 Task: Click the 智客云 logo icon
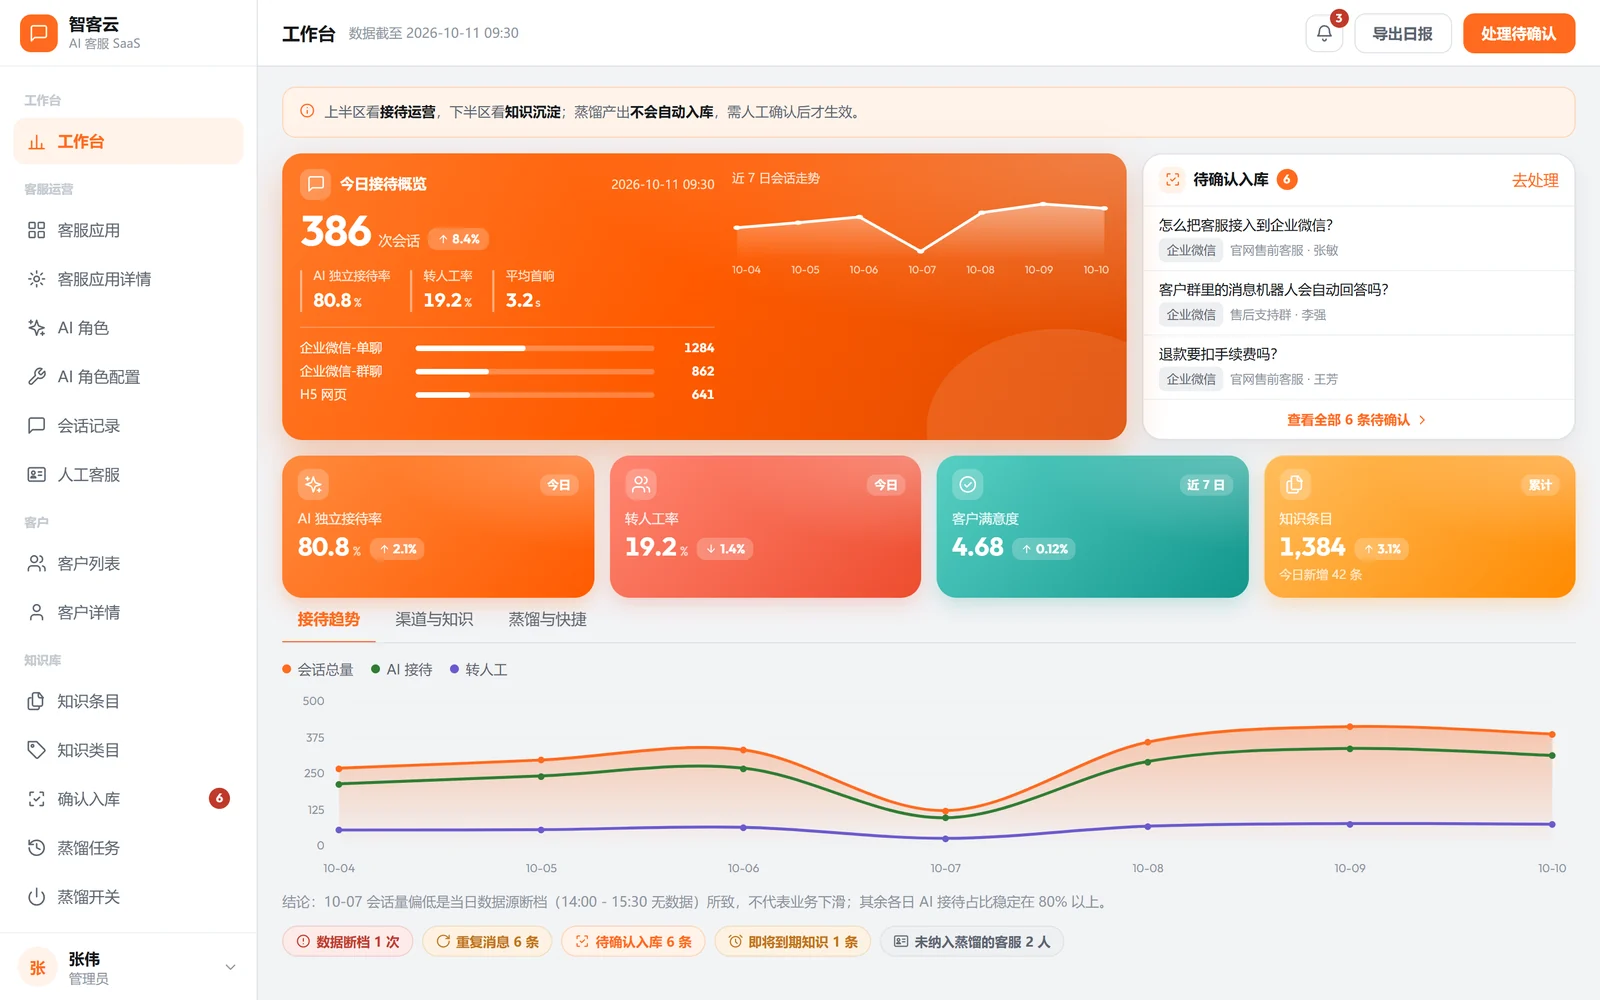(x=38, y=33)
